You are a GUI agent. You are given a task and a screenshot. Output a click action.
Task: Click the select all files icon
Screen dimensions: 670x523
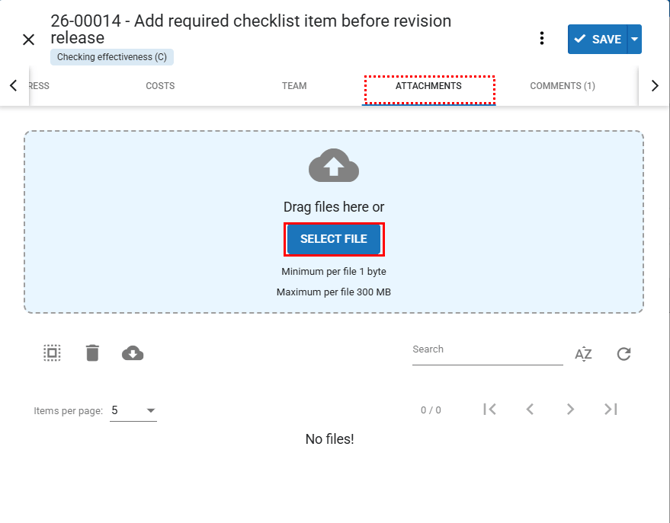click(x=52, y=353)
